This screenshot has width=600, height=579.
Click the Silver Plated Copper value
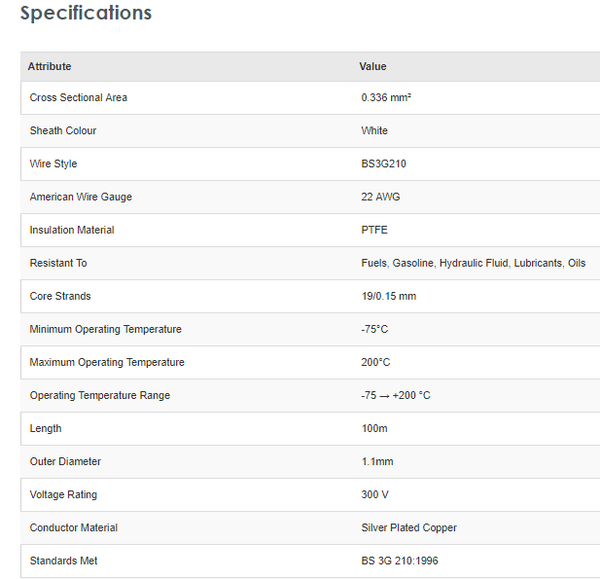409,527
